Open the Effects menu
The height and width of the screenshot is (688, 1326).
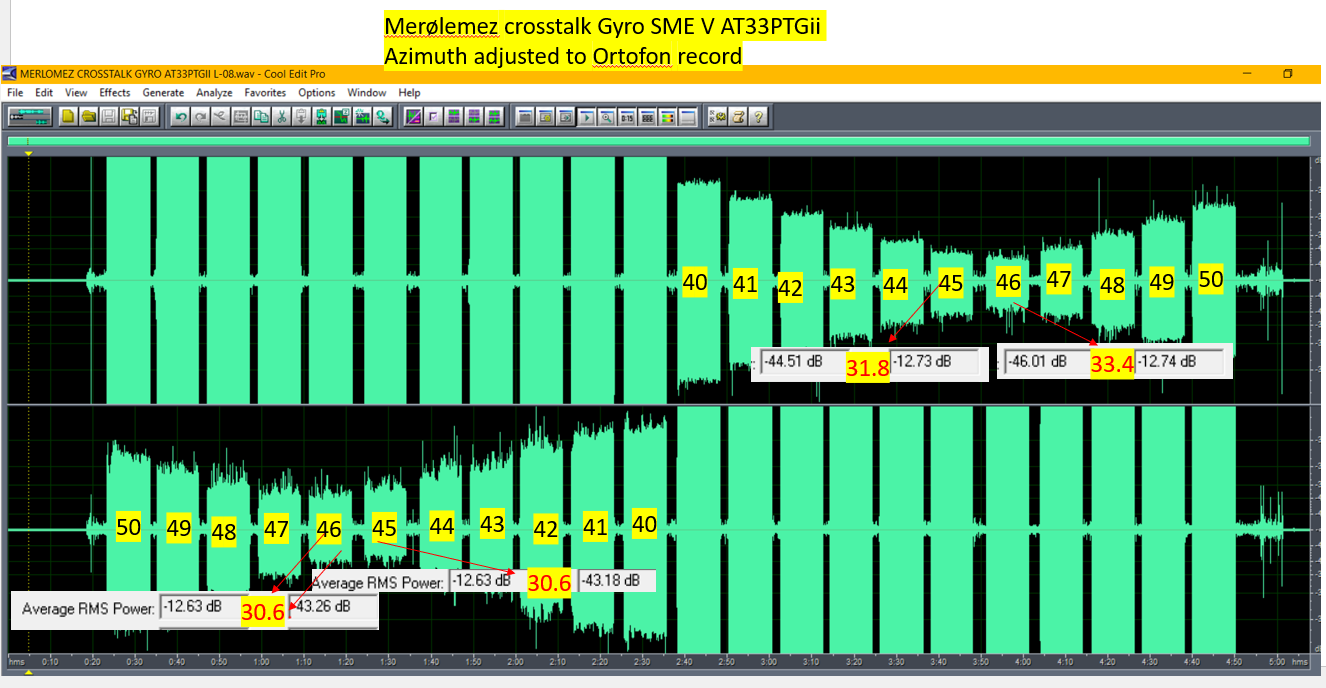pyautogui.click(x=115, y=93)
